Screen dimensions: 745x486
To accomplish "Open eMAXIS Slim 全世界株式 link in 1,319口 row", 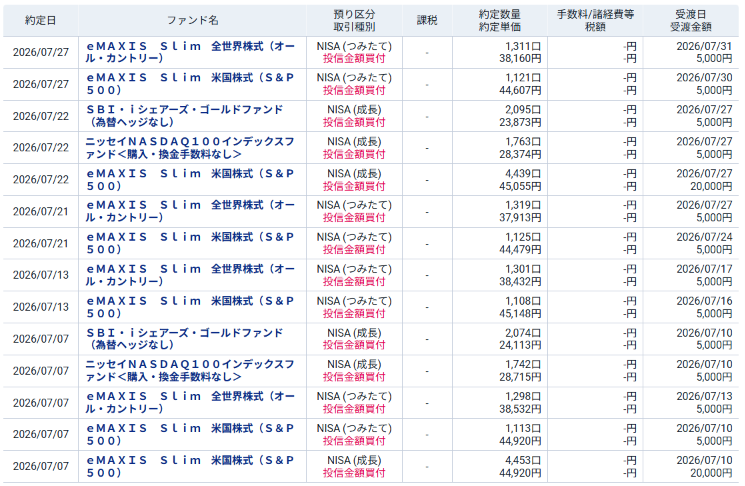I will pos(190,211).
